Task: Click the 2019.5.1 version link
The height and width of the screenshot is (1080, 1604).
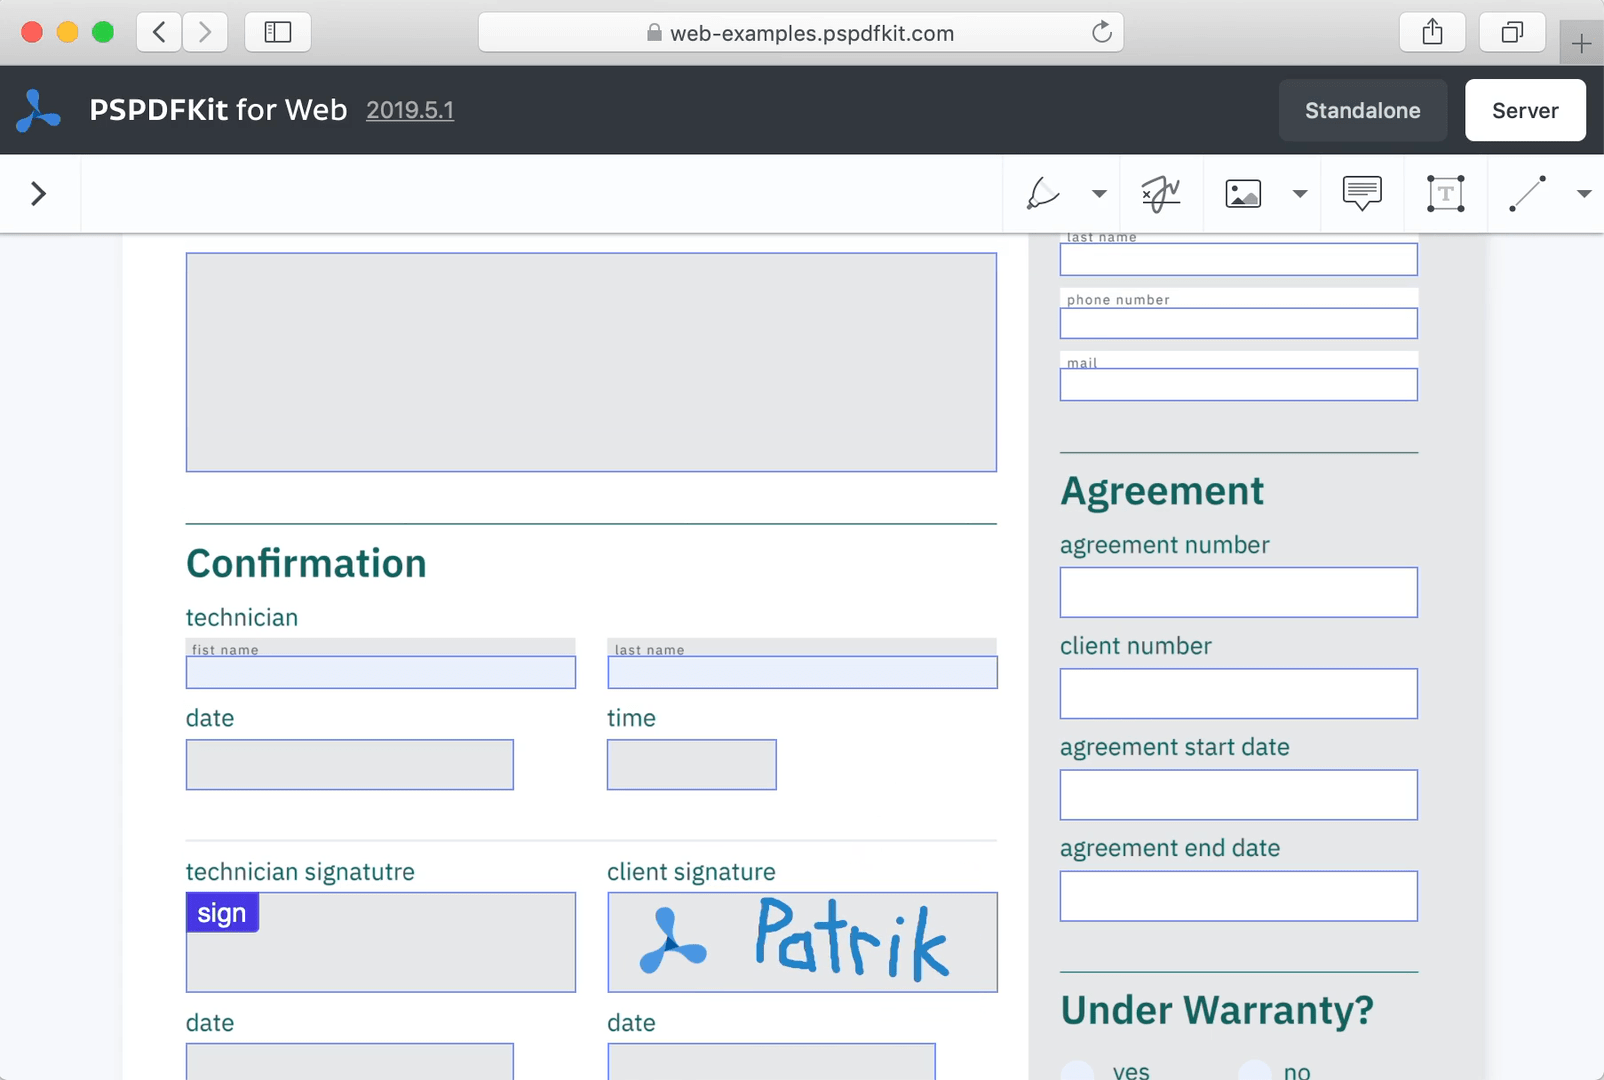Action: click(410, 110)
